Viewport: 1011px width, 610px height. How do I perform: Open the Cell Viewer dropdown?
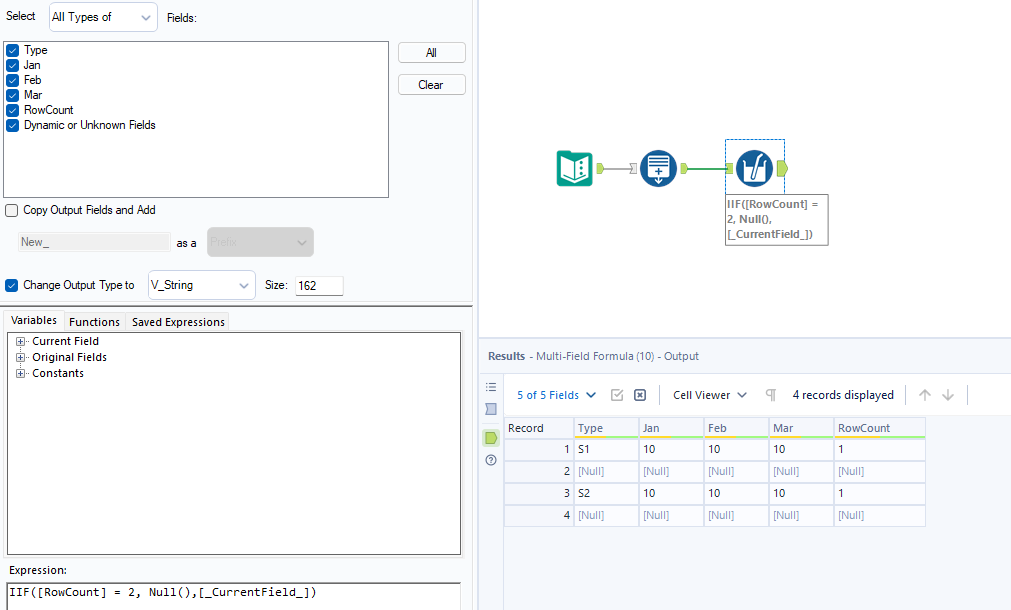(x=708, y=394)
